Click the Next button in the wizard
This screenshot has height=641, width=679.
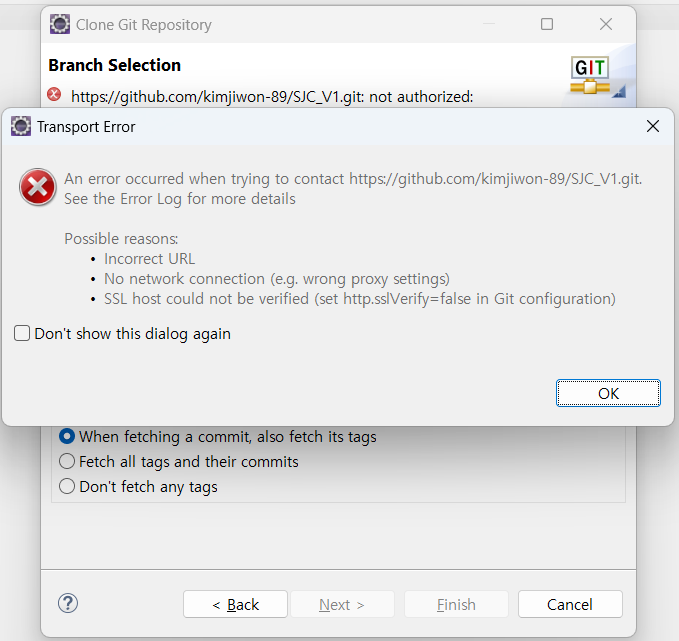(x=342, y=604)
